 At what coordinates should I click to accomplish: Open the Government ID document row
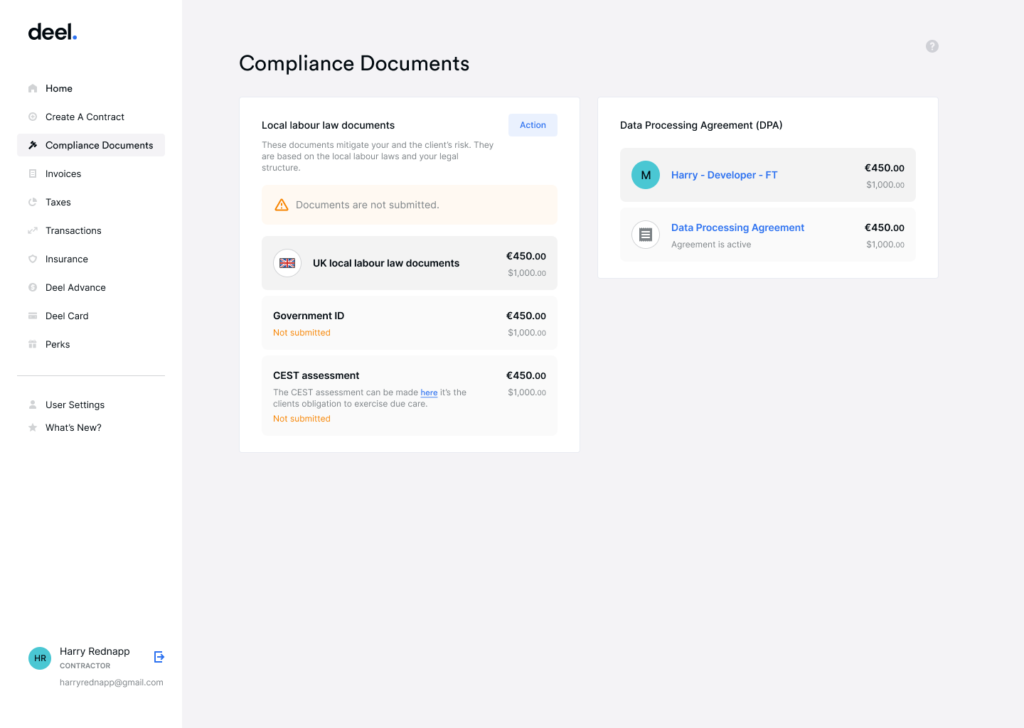409,323
